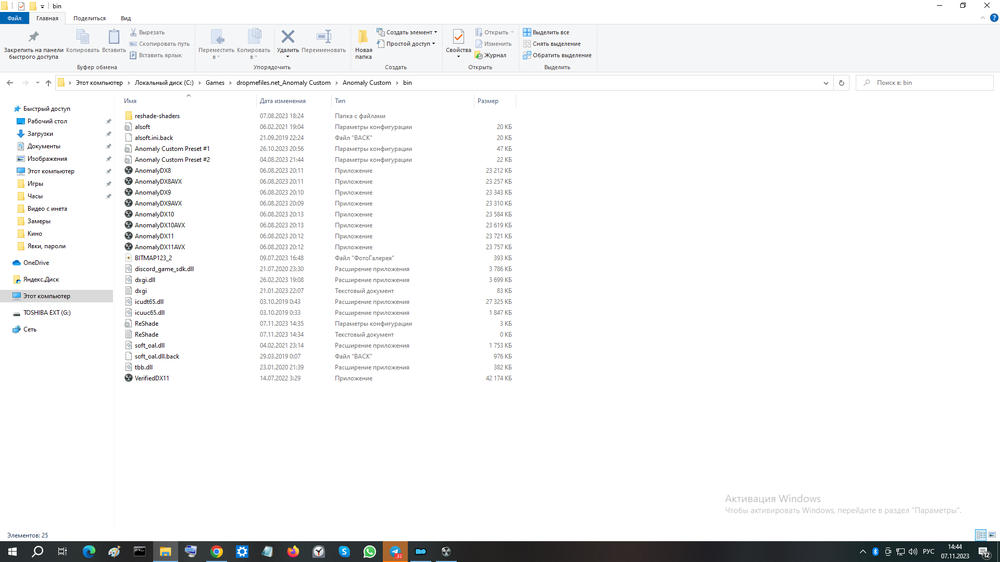Click the Up arrow navigation button
The height and width of the screenshot is (562, 1000).
pos(48,83)
